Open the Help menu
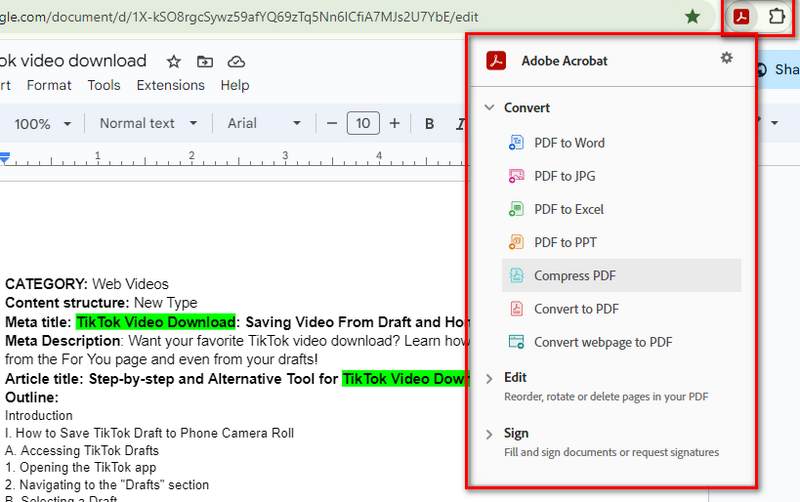Image resolution: width=800 pixels, height=502 pixels. click(x=235, y=85)
